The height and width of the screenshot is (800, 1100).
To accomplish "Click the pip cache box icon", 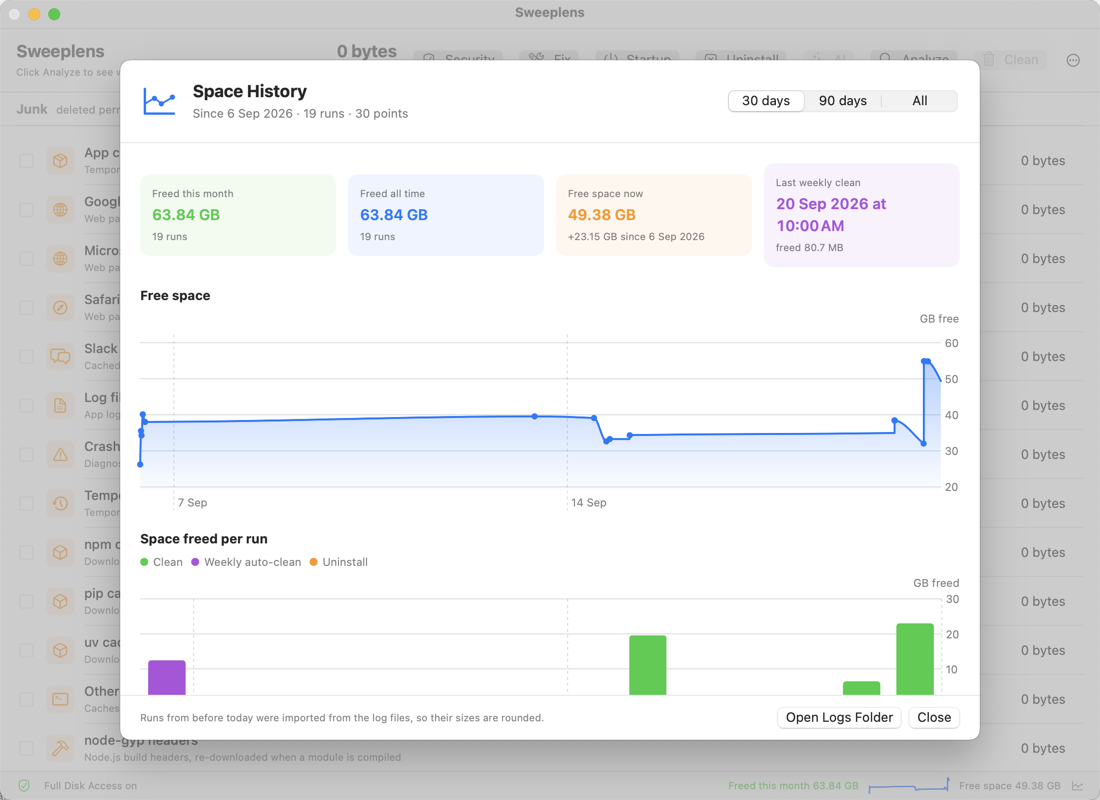I will point(60,601).
